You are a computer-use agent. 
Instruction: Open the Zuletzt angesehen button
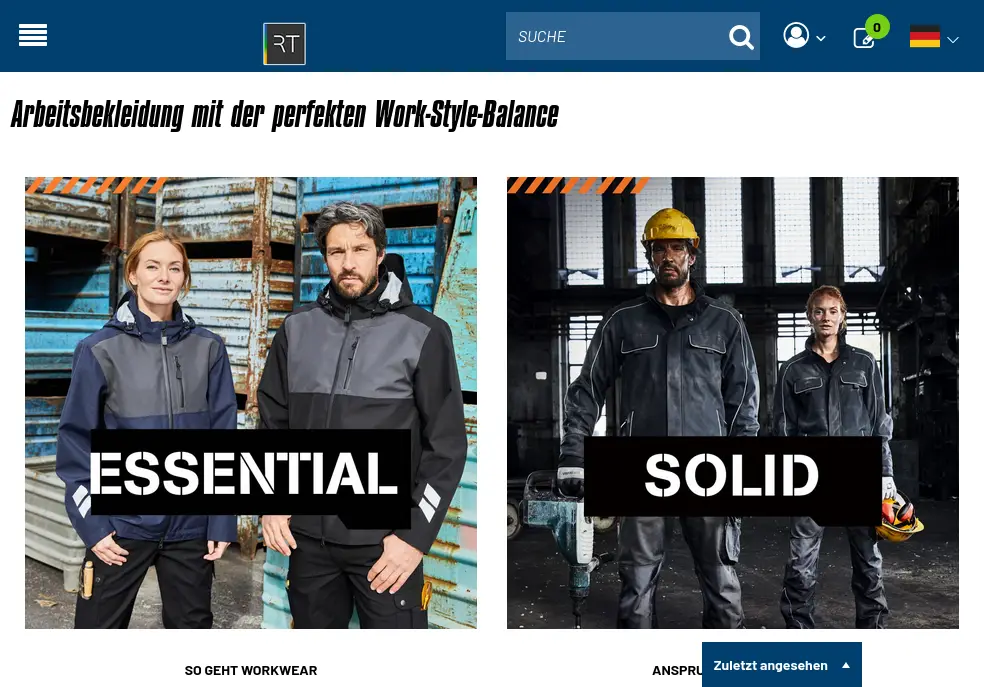coord(781,664)
